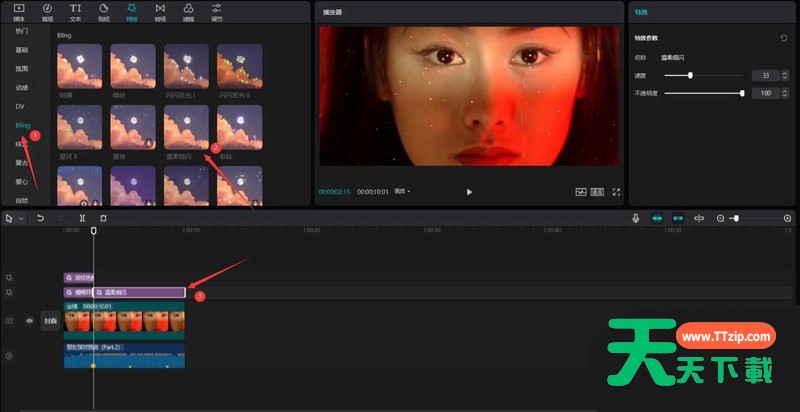Click the 不透明度 opacity slider handle
800x412 pixels.
742,93
